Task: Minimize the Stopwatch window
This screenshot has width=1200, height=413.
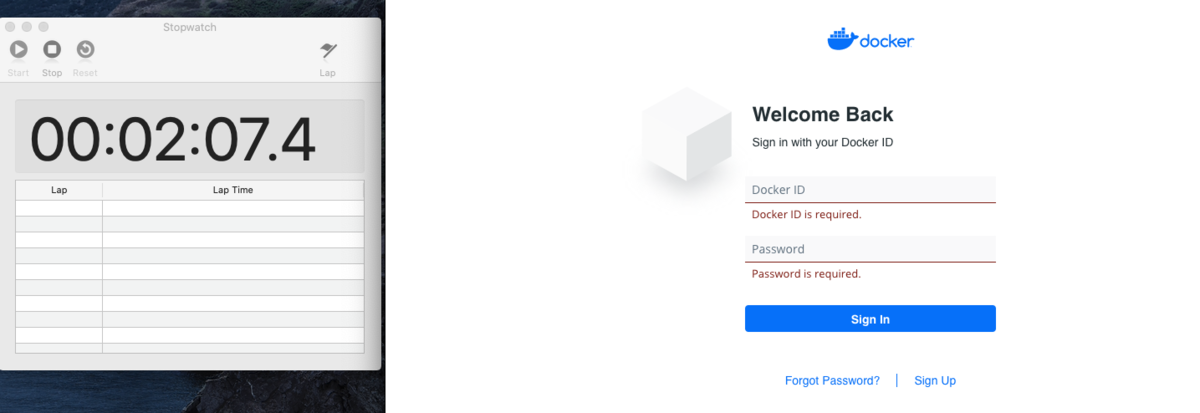Action: pos(27,27)
